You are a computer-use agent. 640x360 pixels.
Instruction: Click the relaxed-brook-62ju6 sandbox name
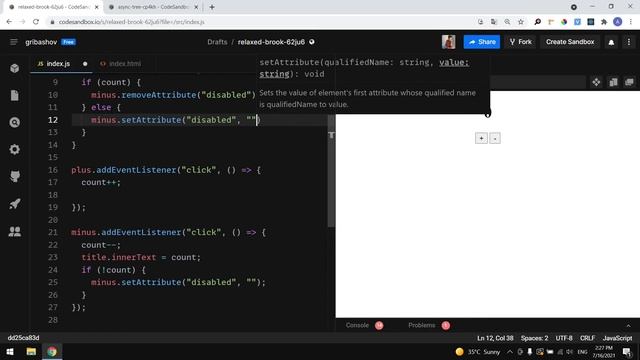coord(271,42)
